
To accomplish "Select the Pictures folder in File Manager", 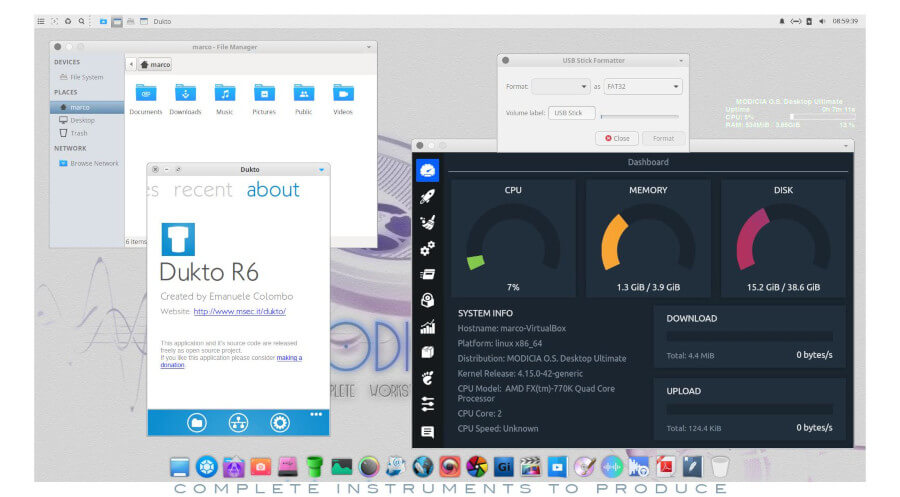I will point(264,99).
